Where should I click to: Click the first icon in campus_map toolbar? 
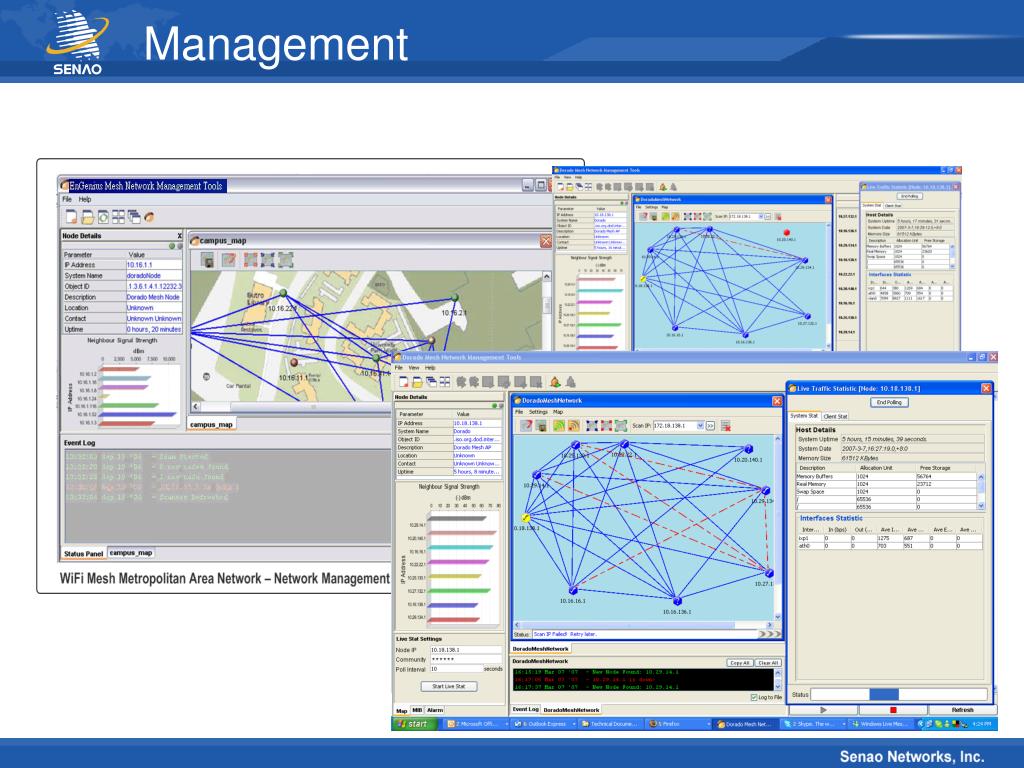(x=208, y=260)
